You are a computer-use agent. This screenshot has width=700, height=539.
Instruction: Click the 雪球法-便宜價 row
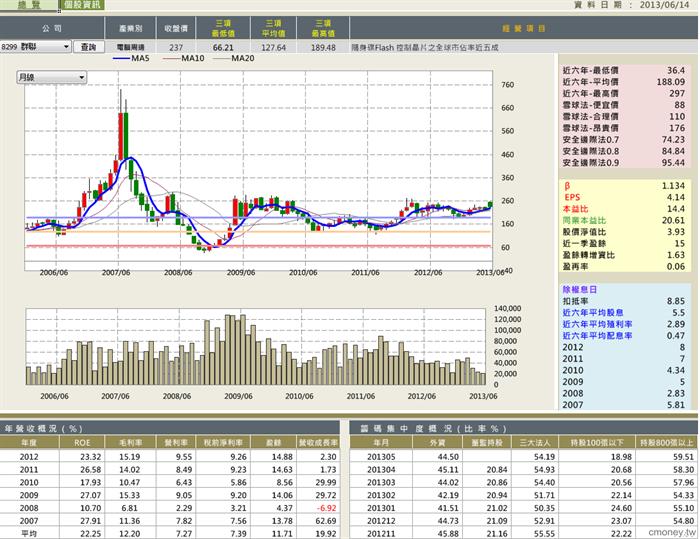point(624,105)
